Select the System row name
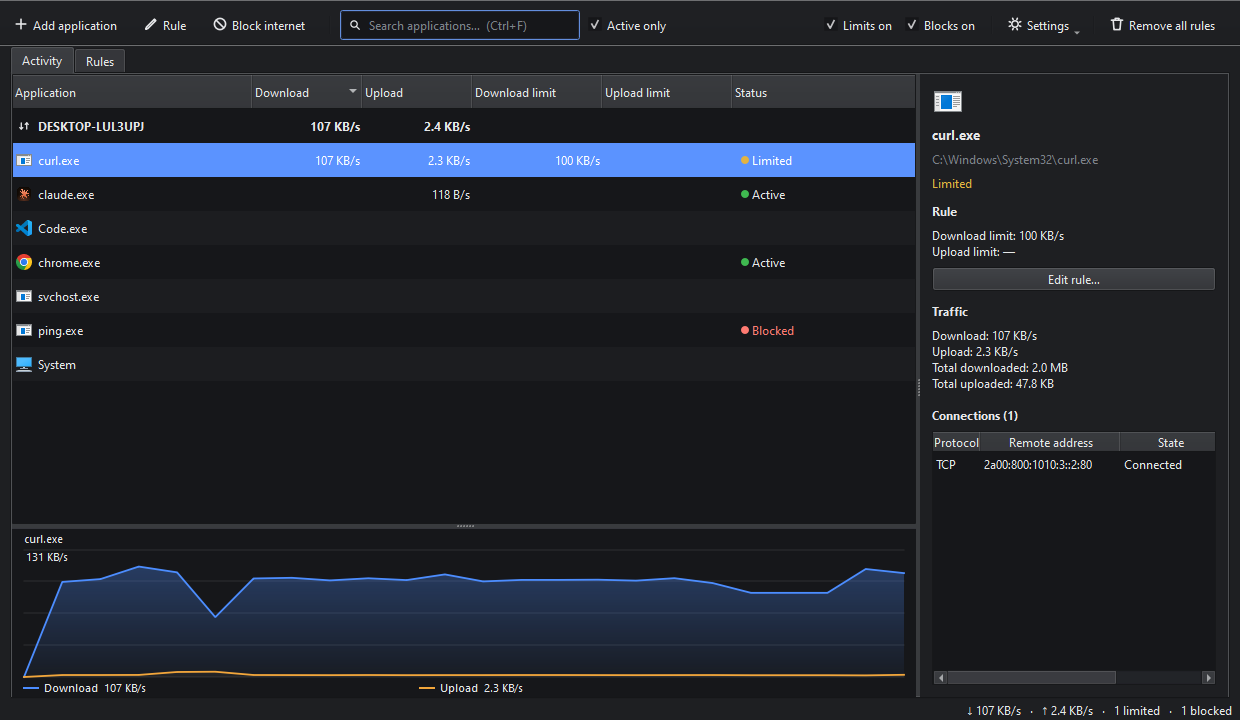Image resolution: width=1240 pixels, height=720 pixels. coord(57,365)
